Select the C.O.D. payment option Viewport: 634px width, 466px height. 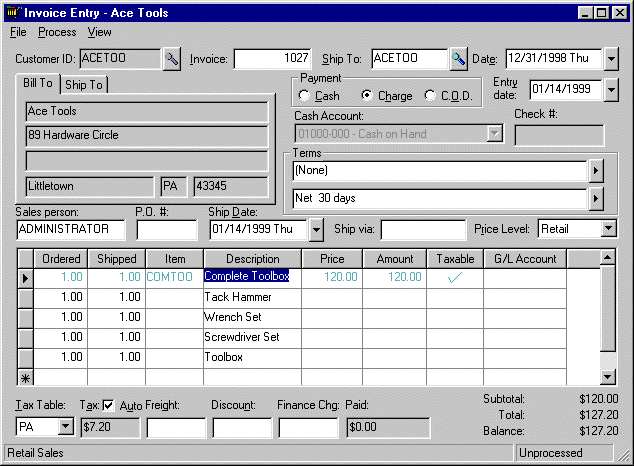pos(431,96)
